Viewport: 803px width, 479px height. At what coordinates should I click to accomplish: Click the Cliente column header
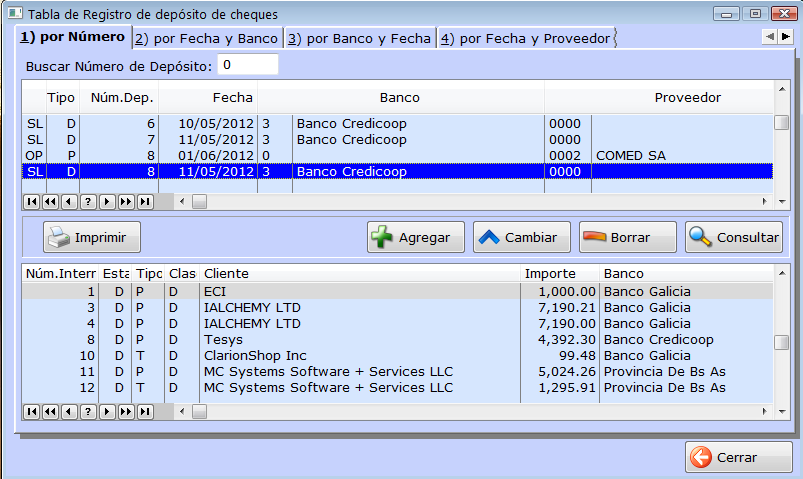360,274
